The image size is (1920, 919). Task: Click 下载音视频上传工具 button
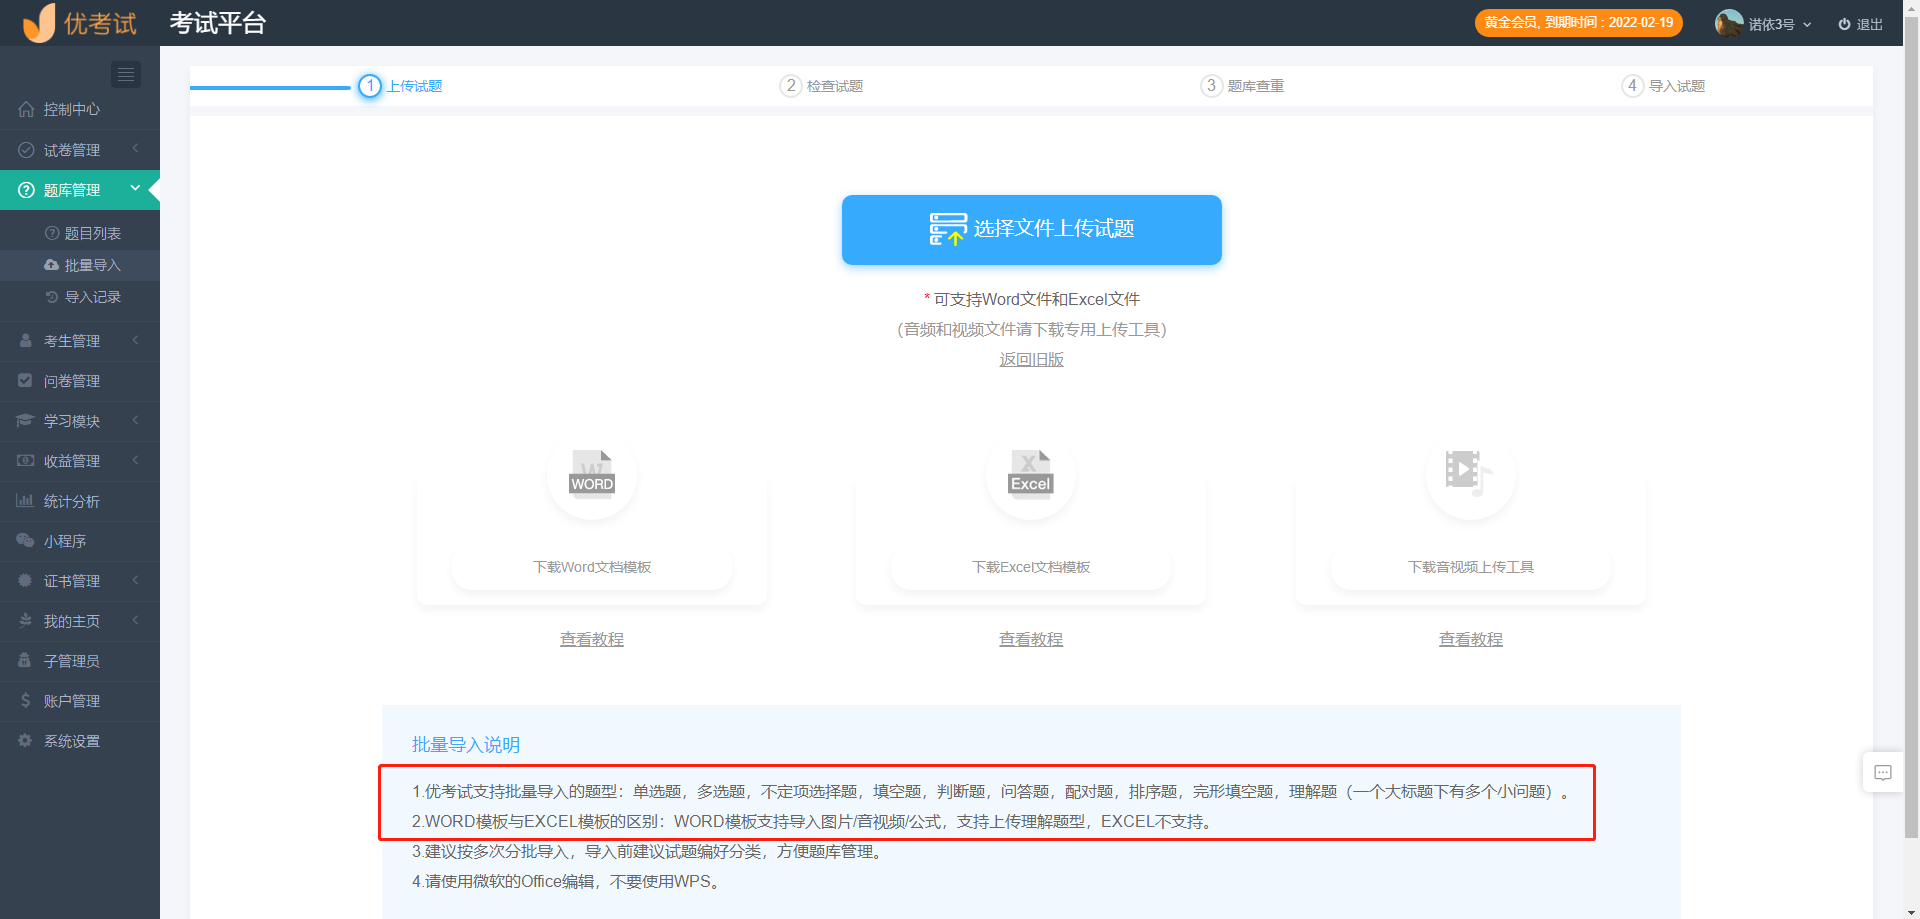tap(1470, 567)
